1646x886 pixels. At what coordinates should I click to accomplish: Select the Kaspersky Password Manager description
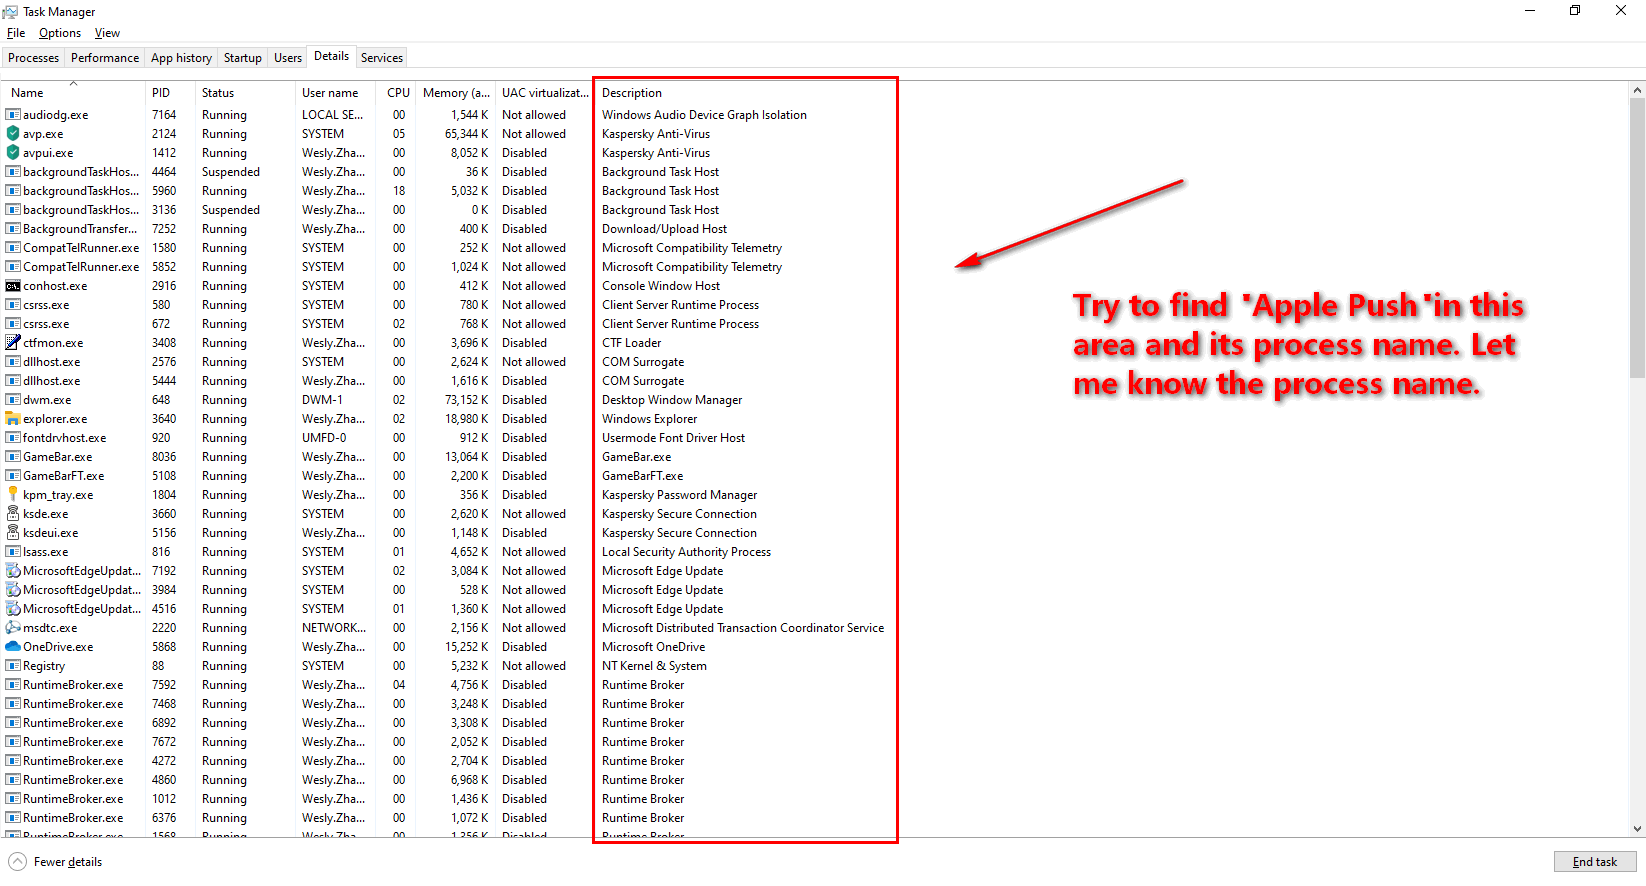click(x=679, y=495)
